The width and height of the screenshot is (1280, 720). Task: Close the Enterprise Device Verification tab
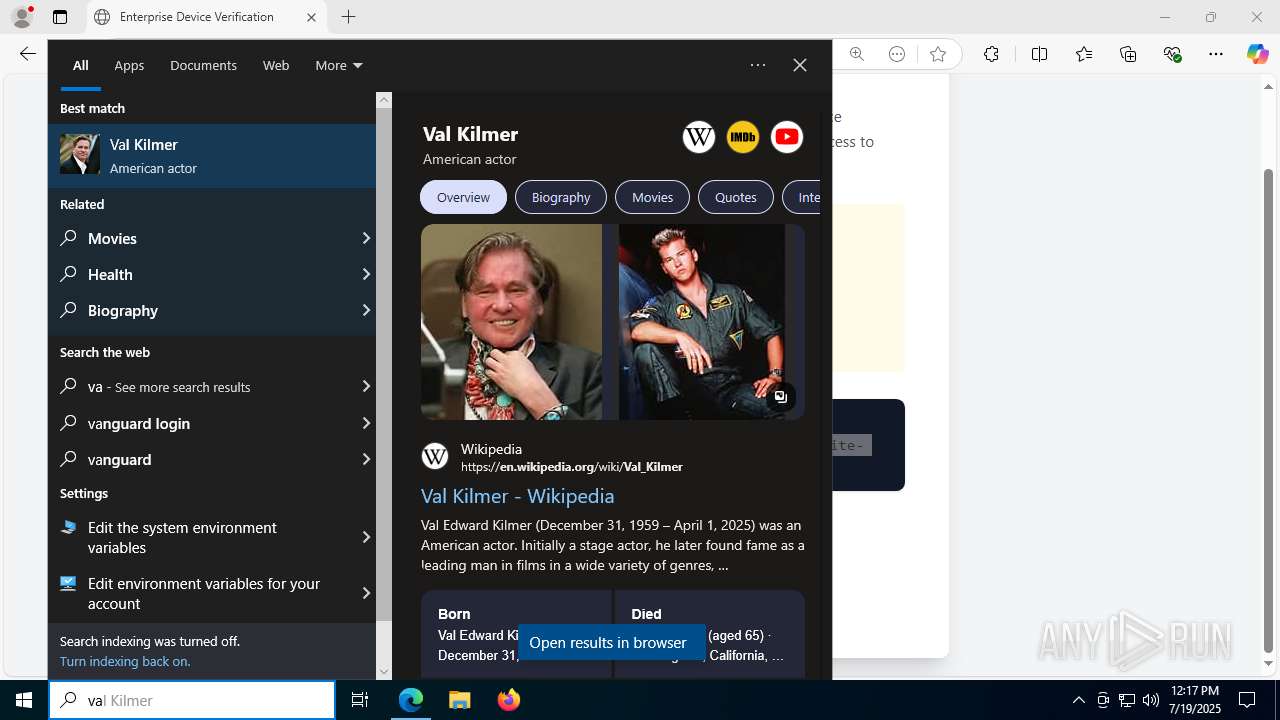(x=311, y=17)
